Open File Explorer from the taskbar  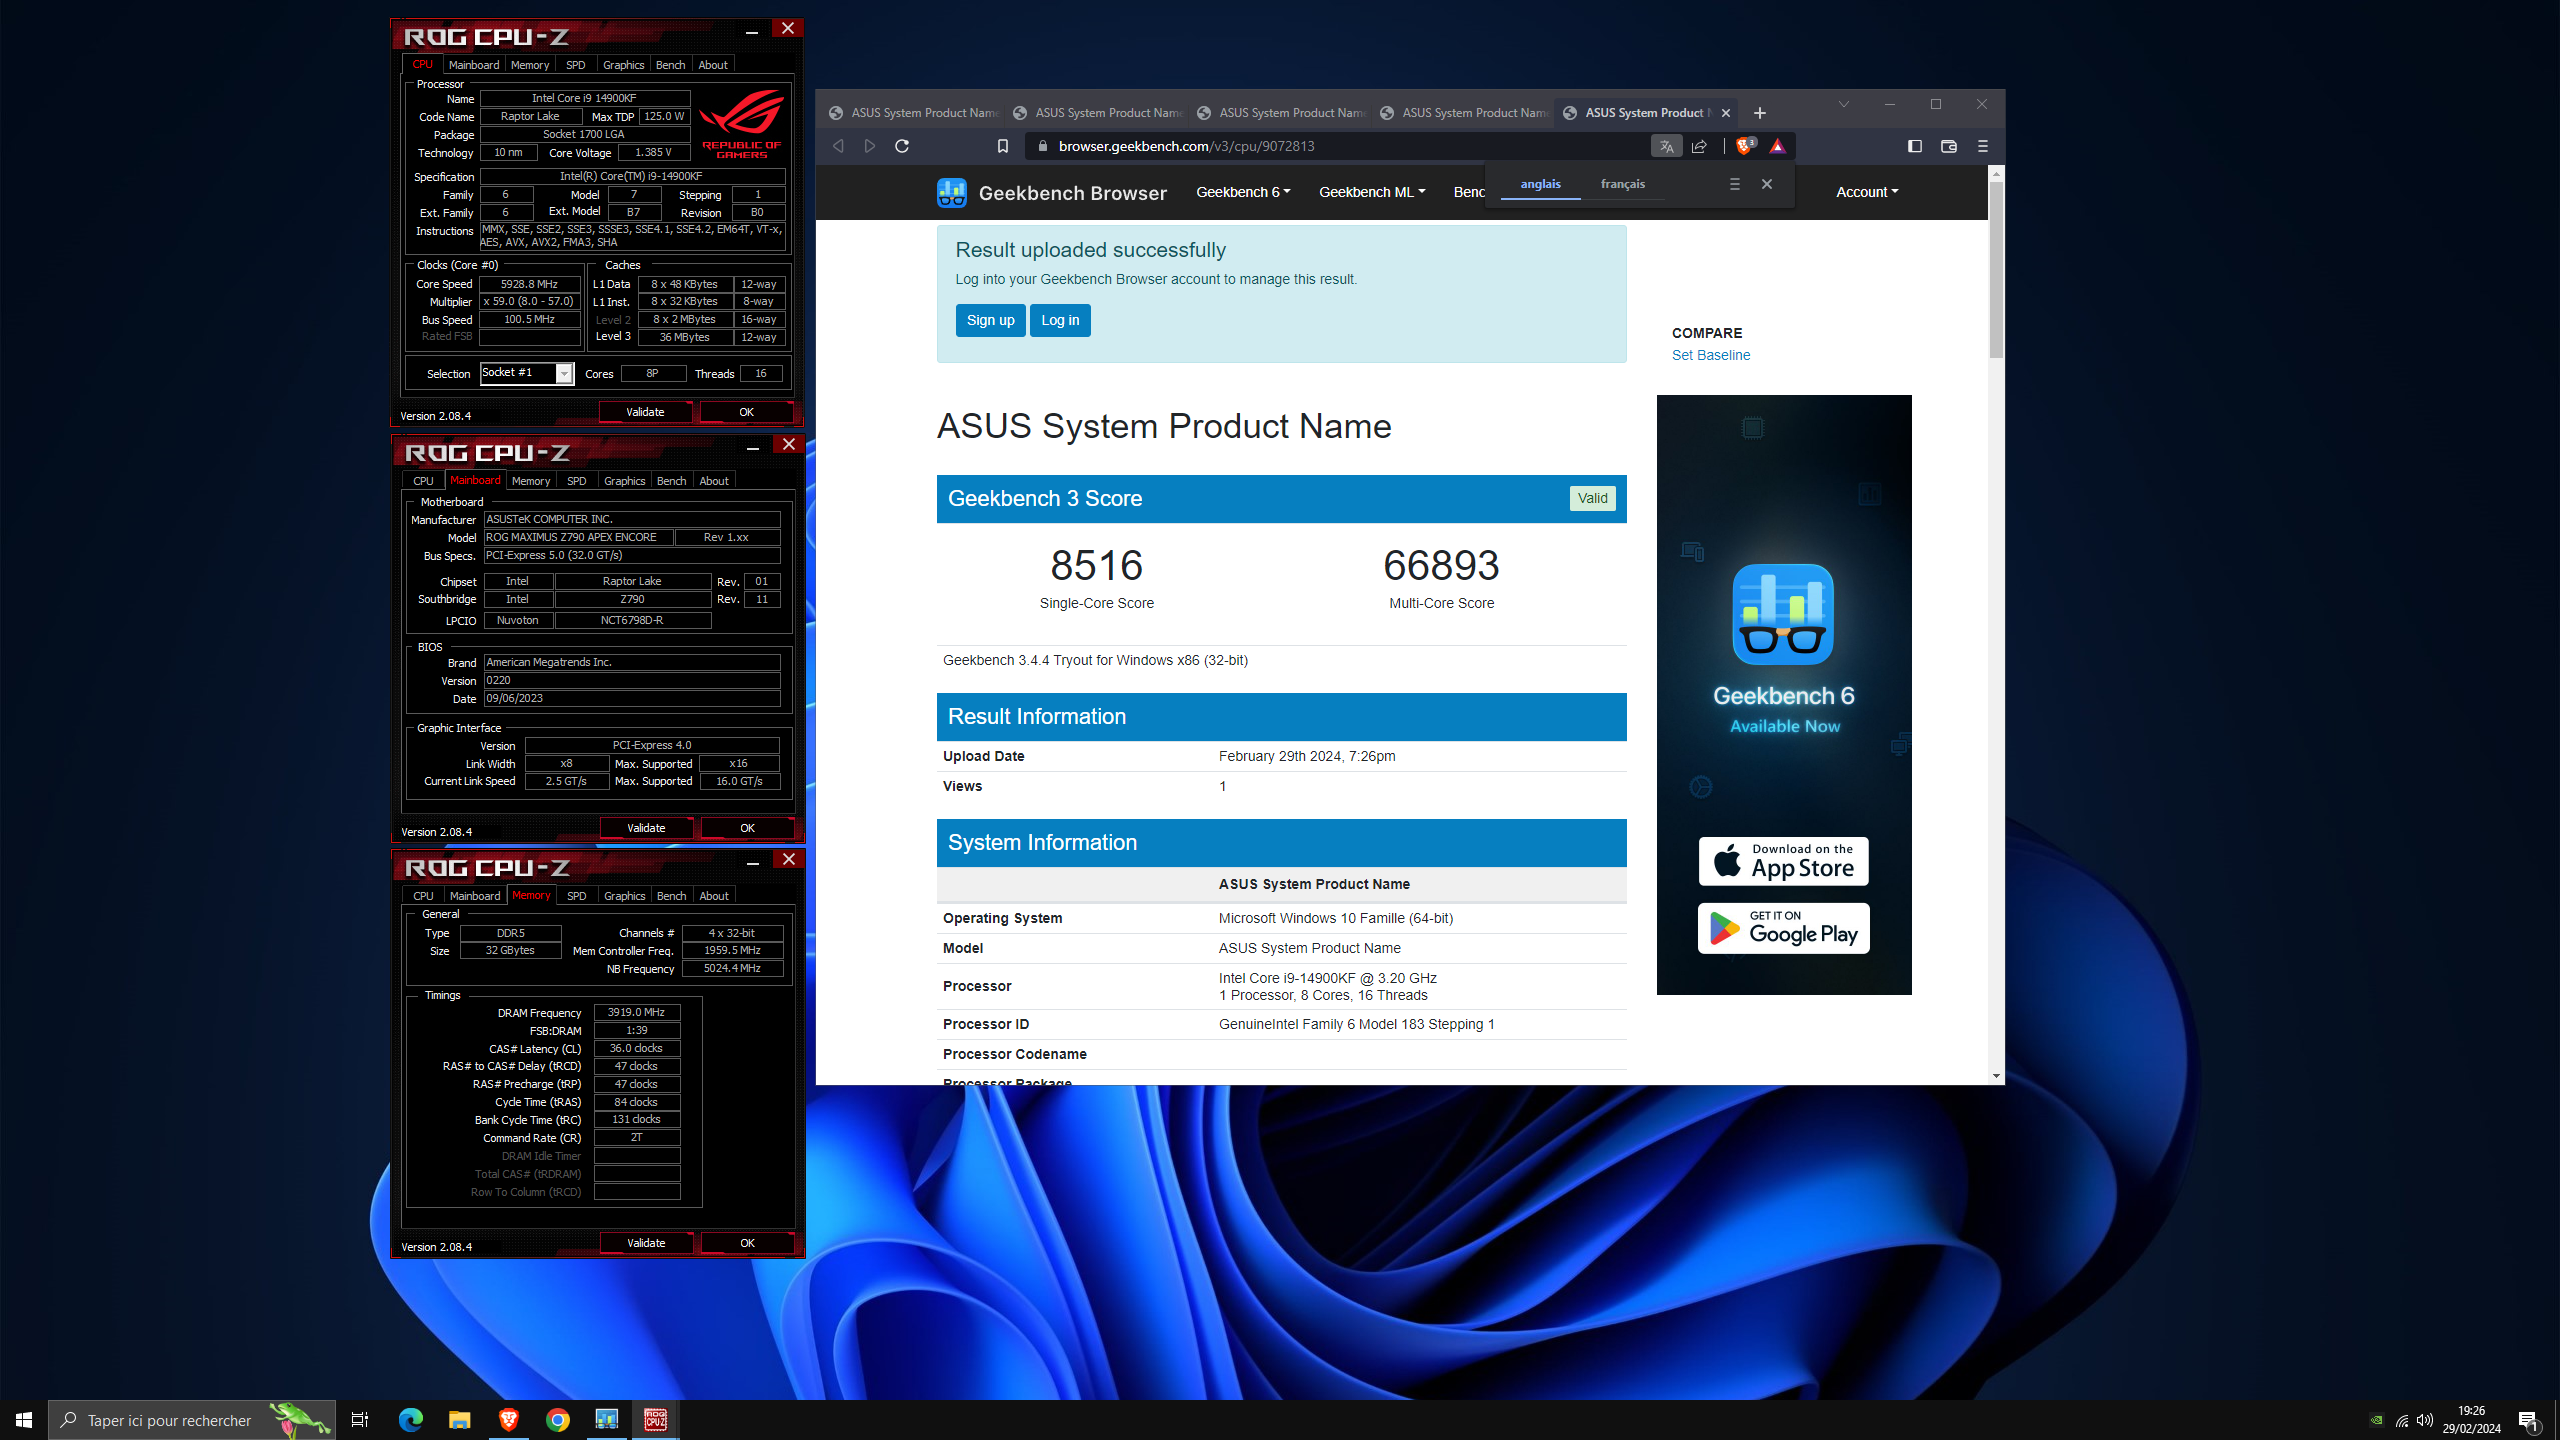459,1420
